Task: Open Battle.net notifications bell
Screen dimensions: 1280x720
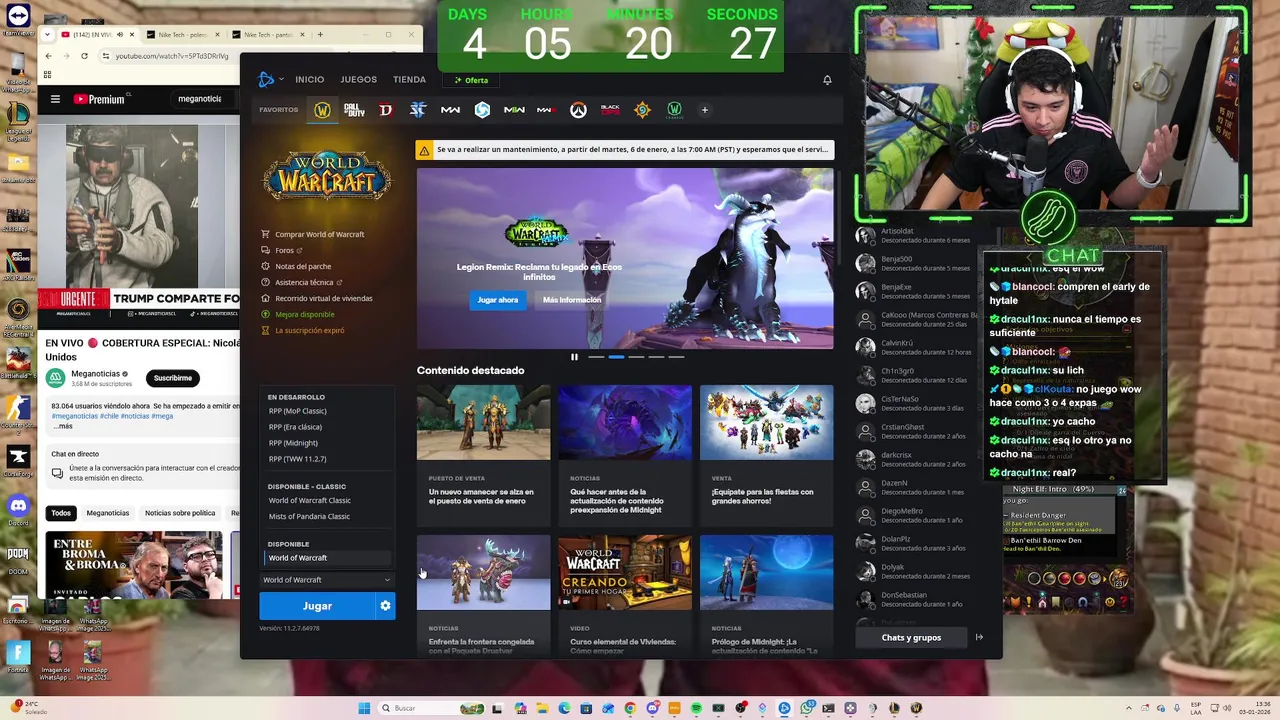Action: click(827, 80)
